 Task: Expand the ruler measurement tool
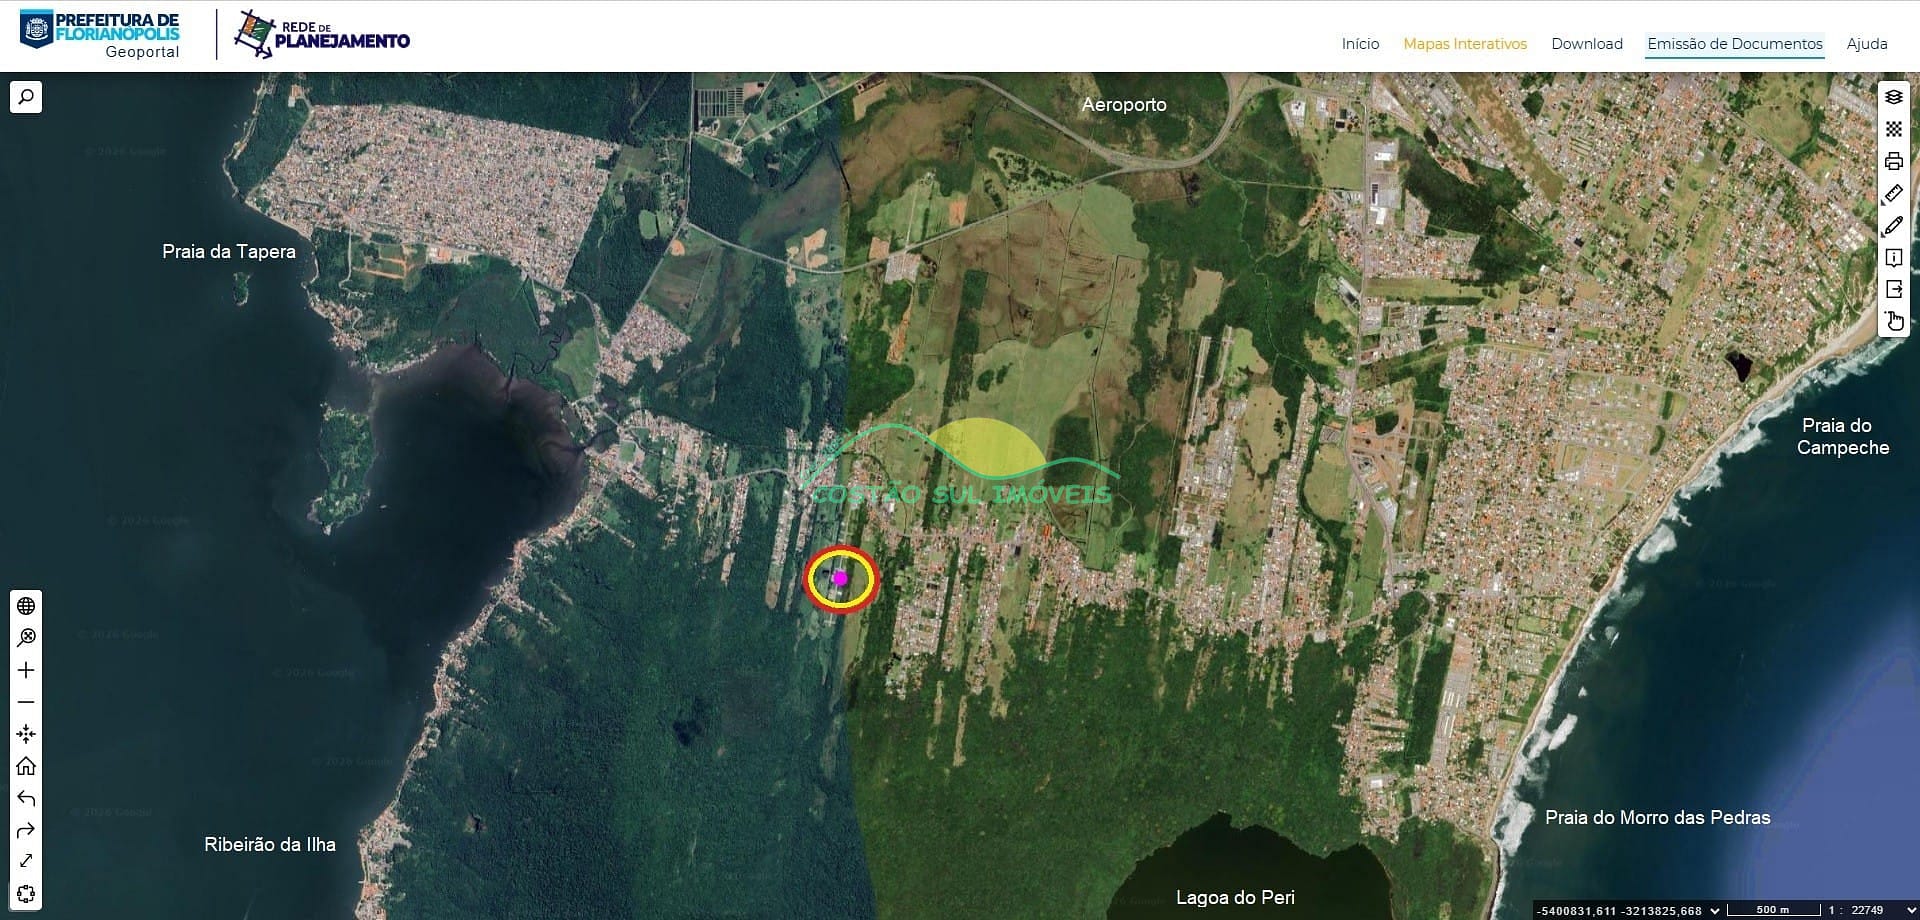click(1893, 194)
